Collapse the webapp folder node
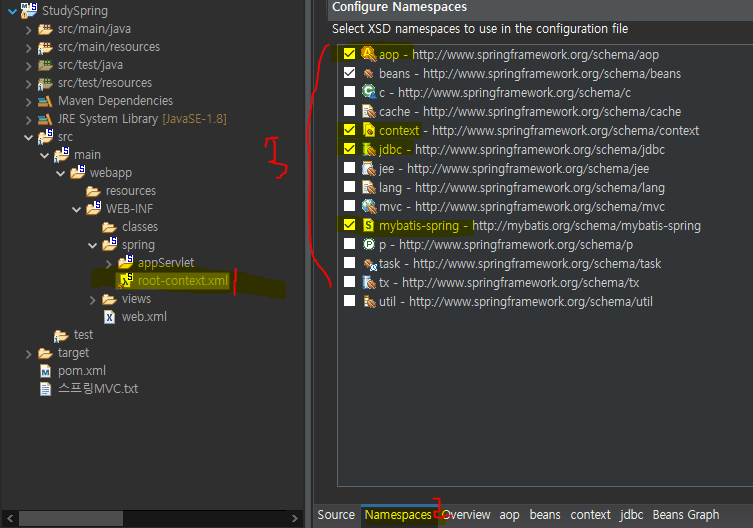753x528 pixels. point(61,173)
